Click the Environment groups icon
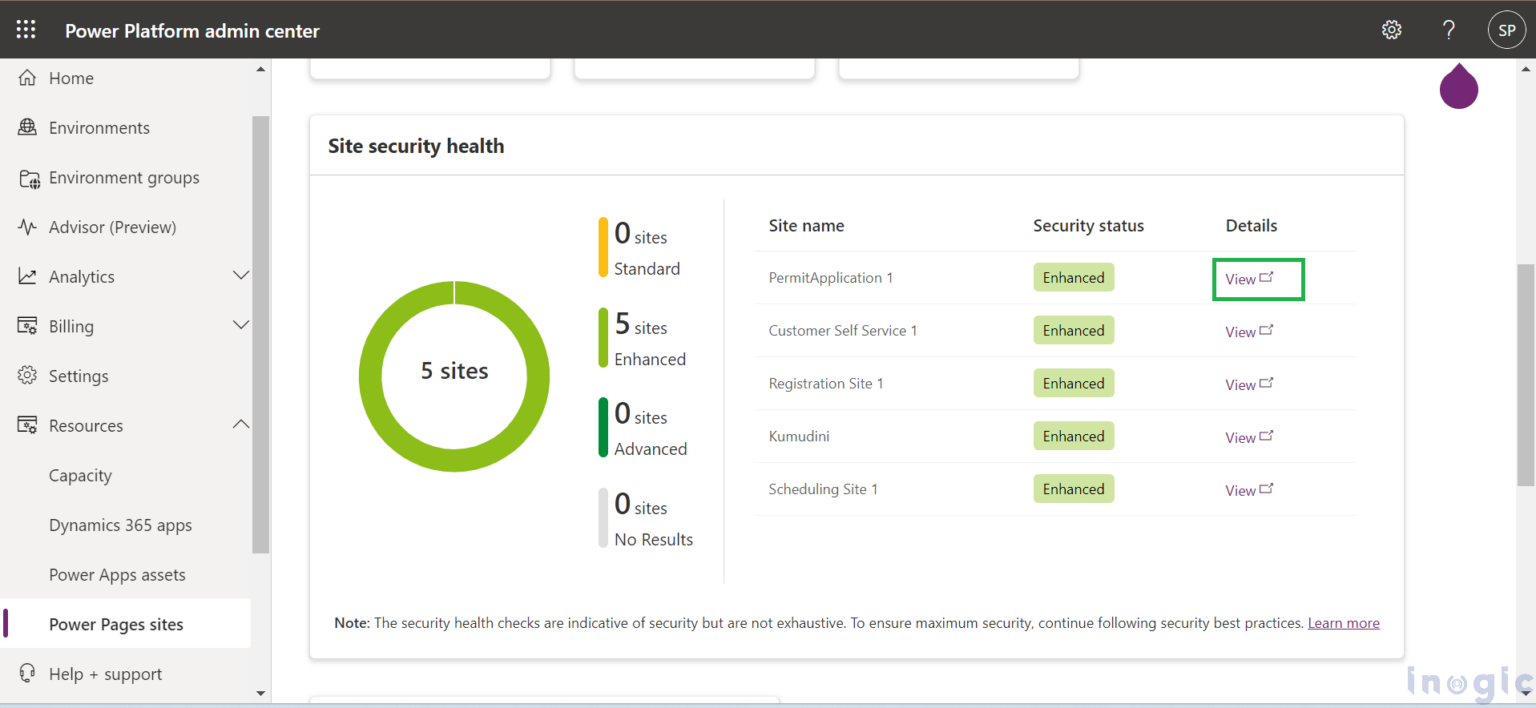 tap(29, 178)
